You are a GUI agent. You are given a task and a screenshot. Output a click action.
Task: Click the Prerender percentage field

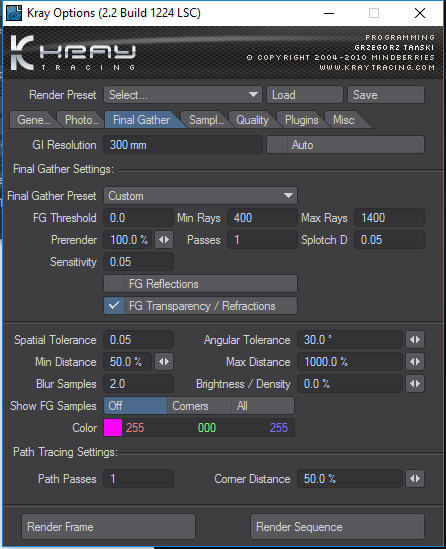tap(127, 240)
